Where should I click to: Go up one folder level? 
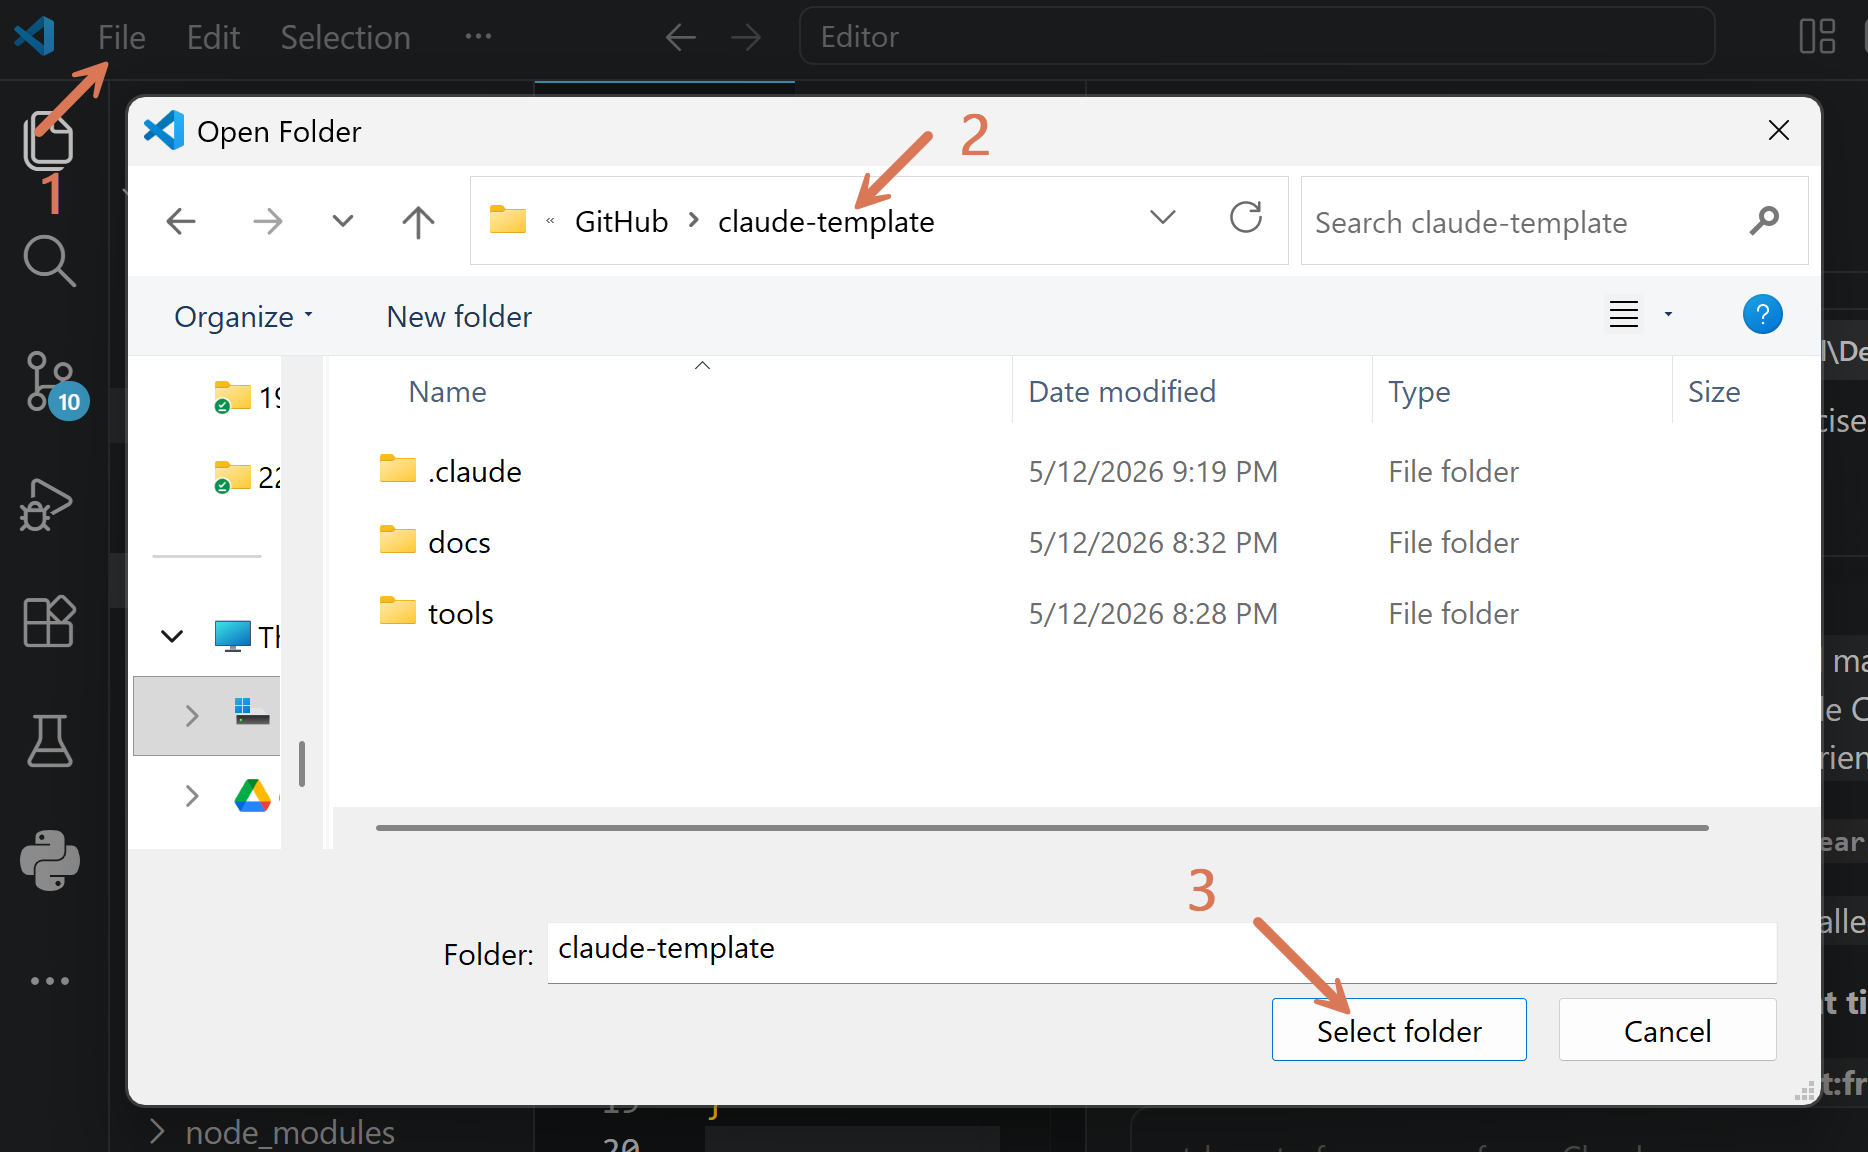pyautogui.click(x=418, y=221)
